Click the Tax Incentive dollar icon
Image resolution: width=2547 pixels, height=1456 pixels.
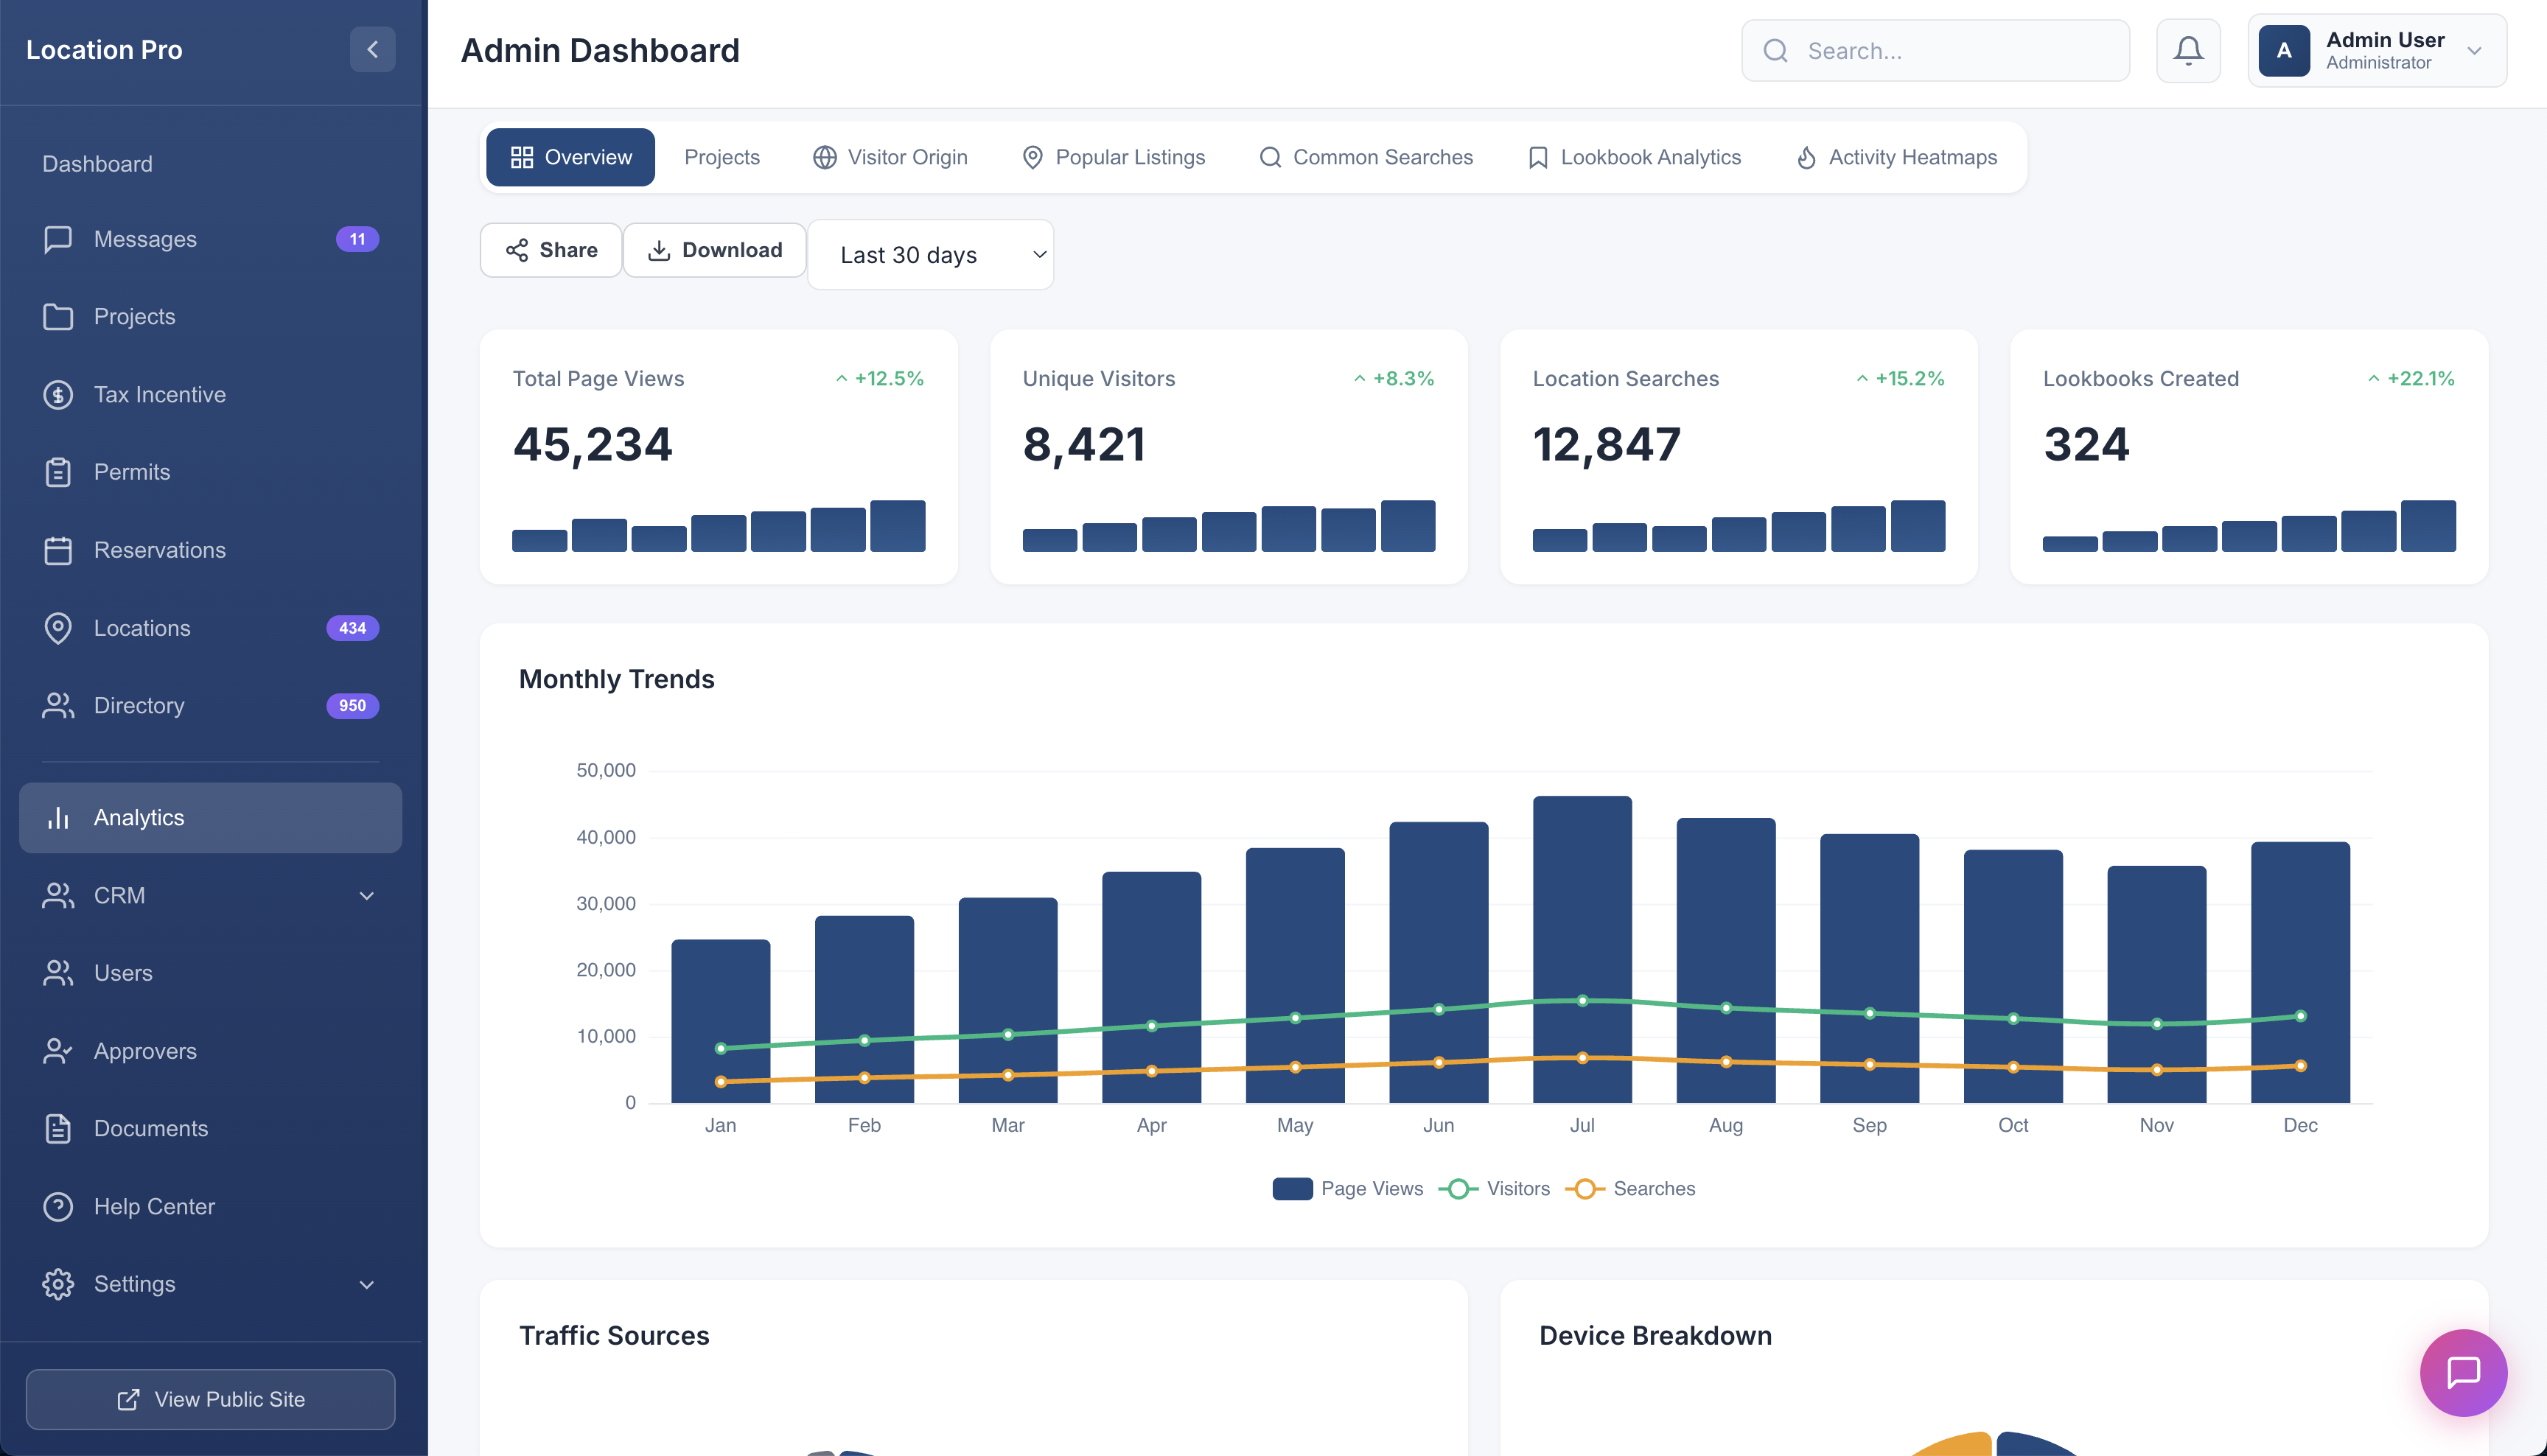coord(58,395)
